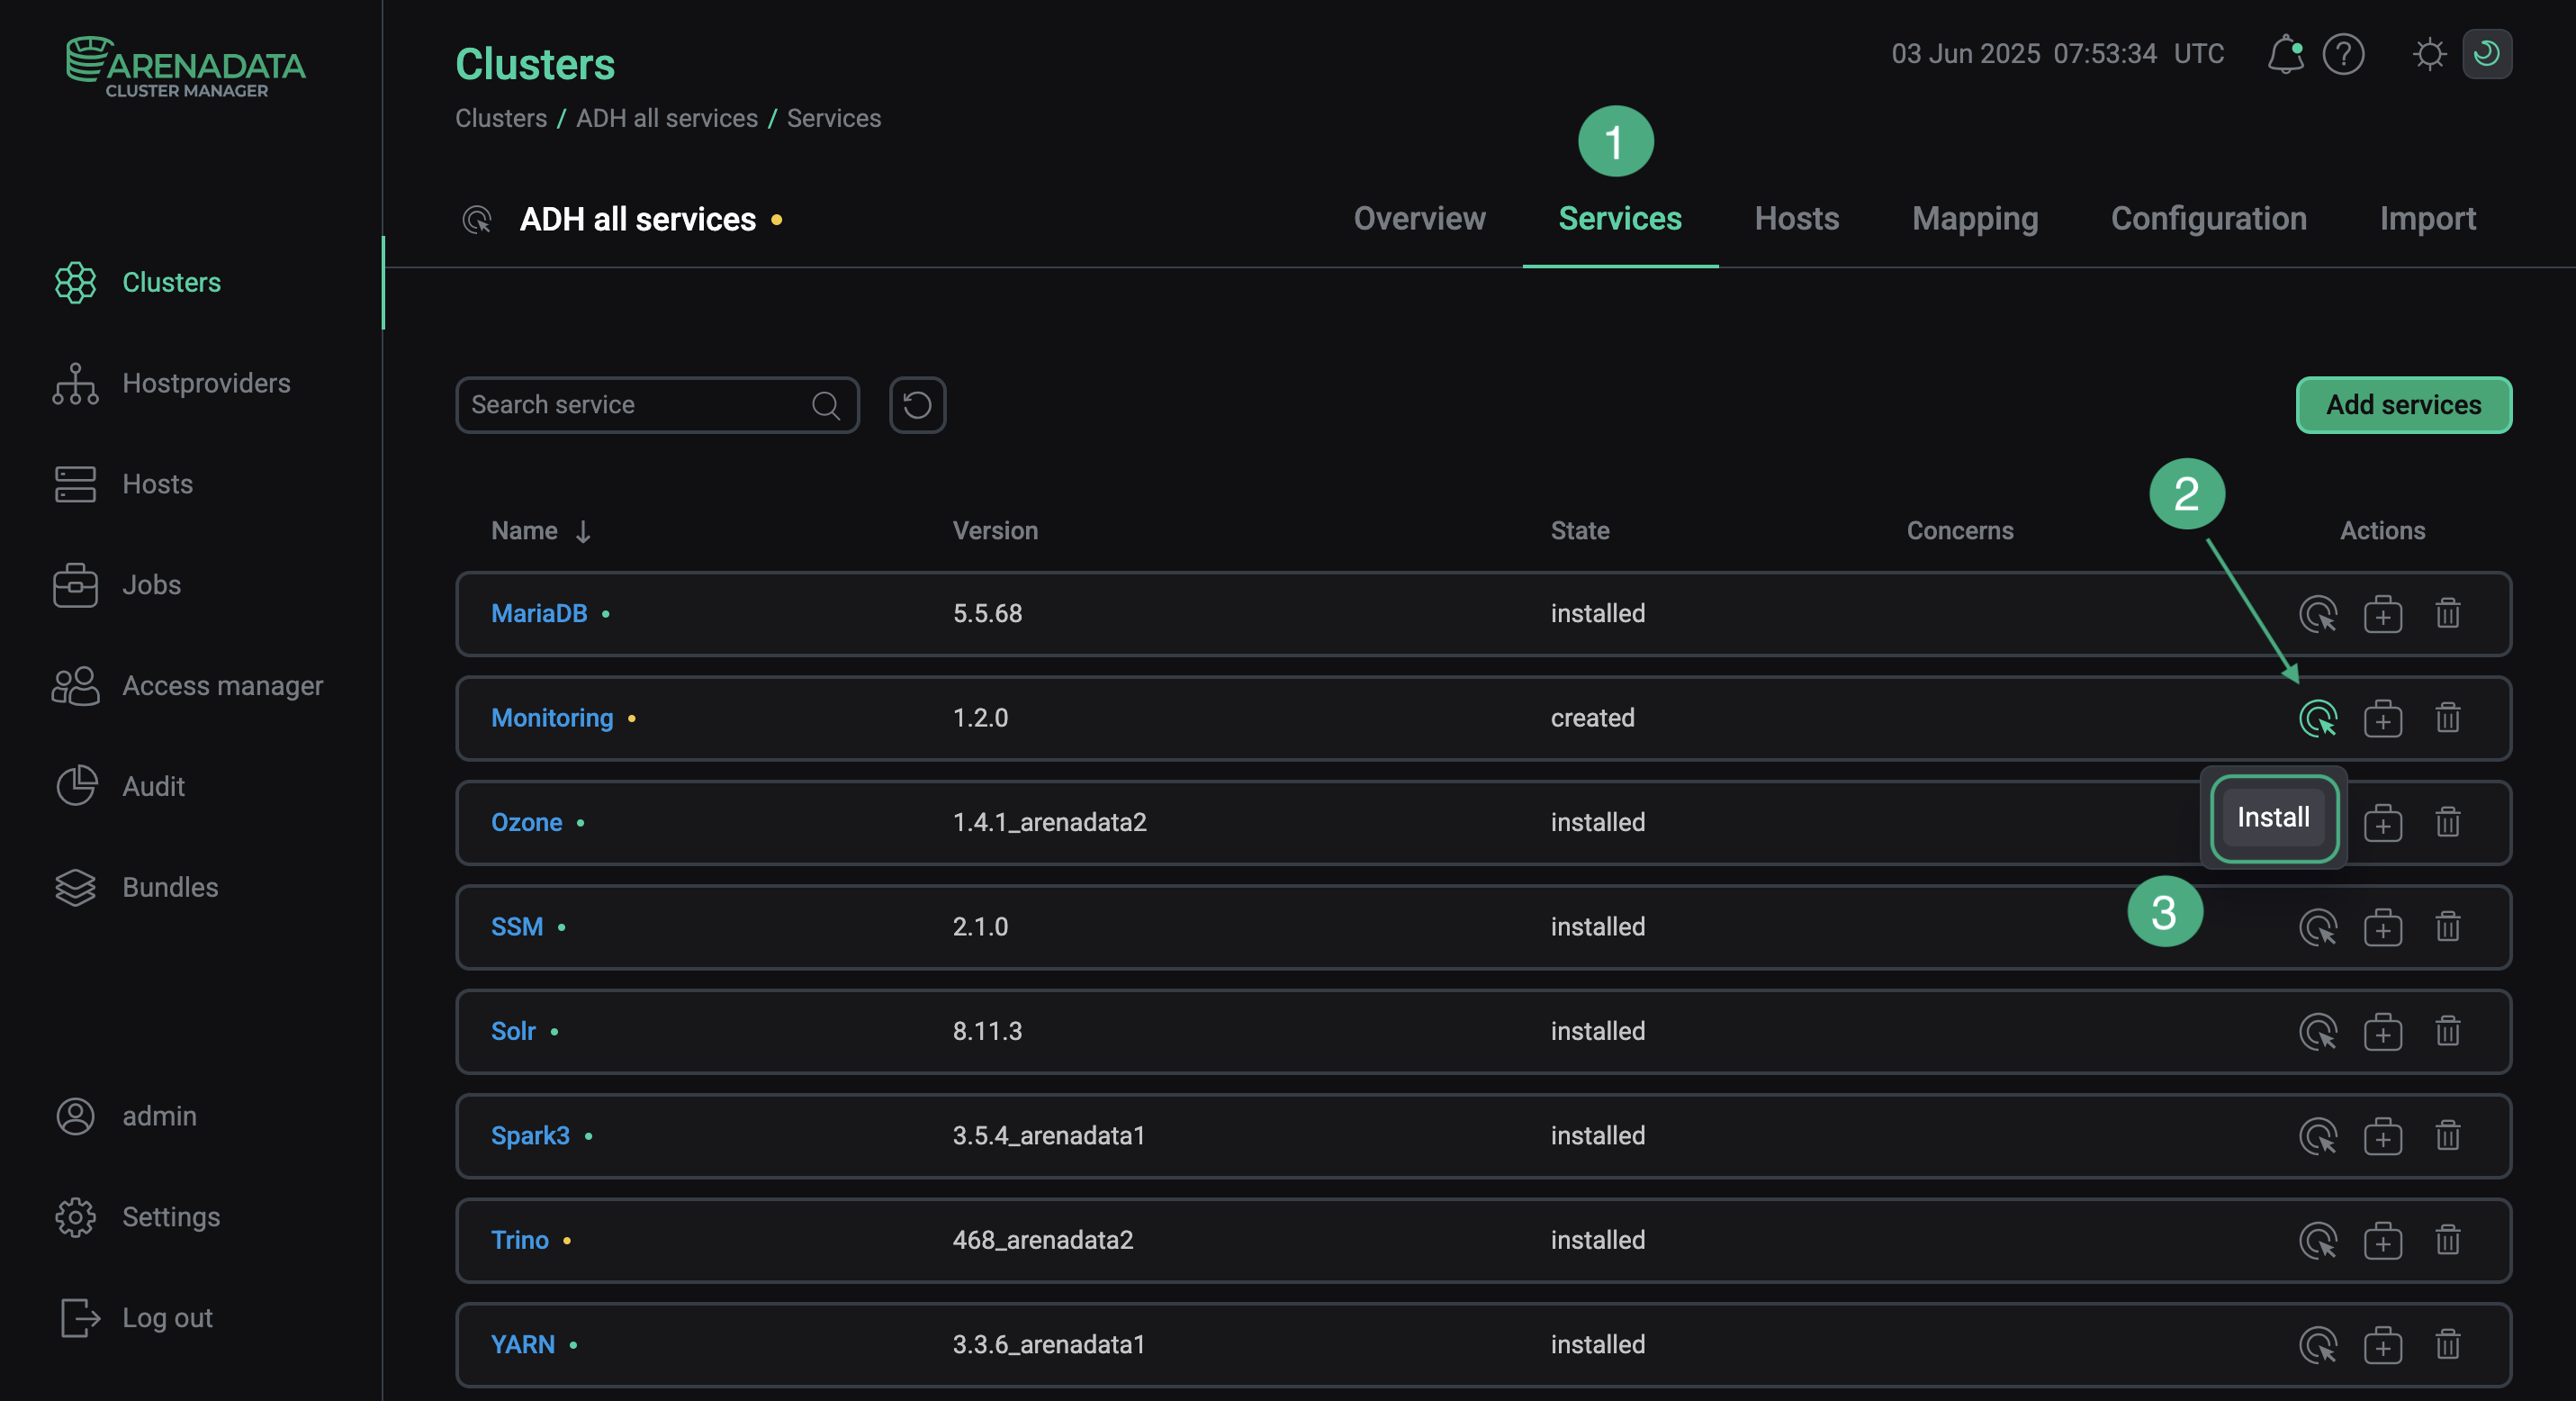2576x1401 pixels.
Task: Open the notifications bell
Action: [x=2285, y=54]
